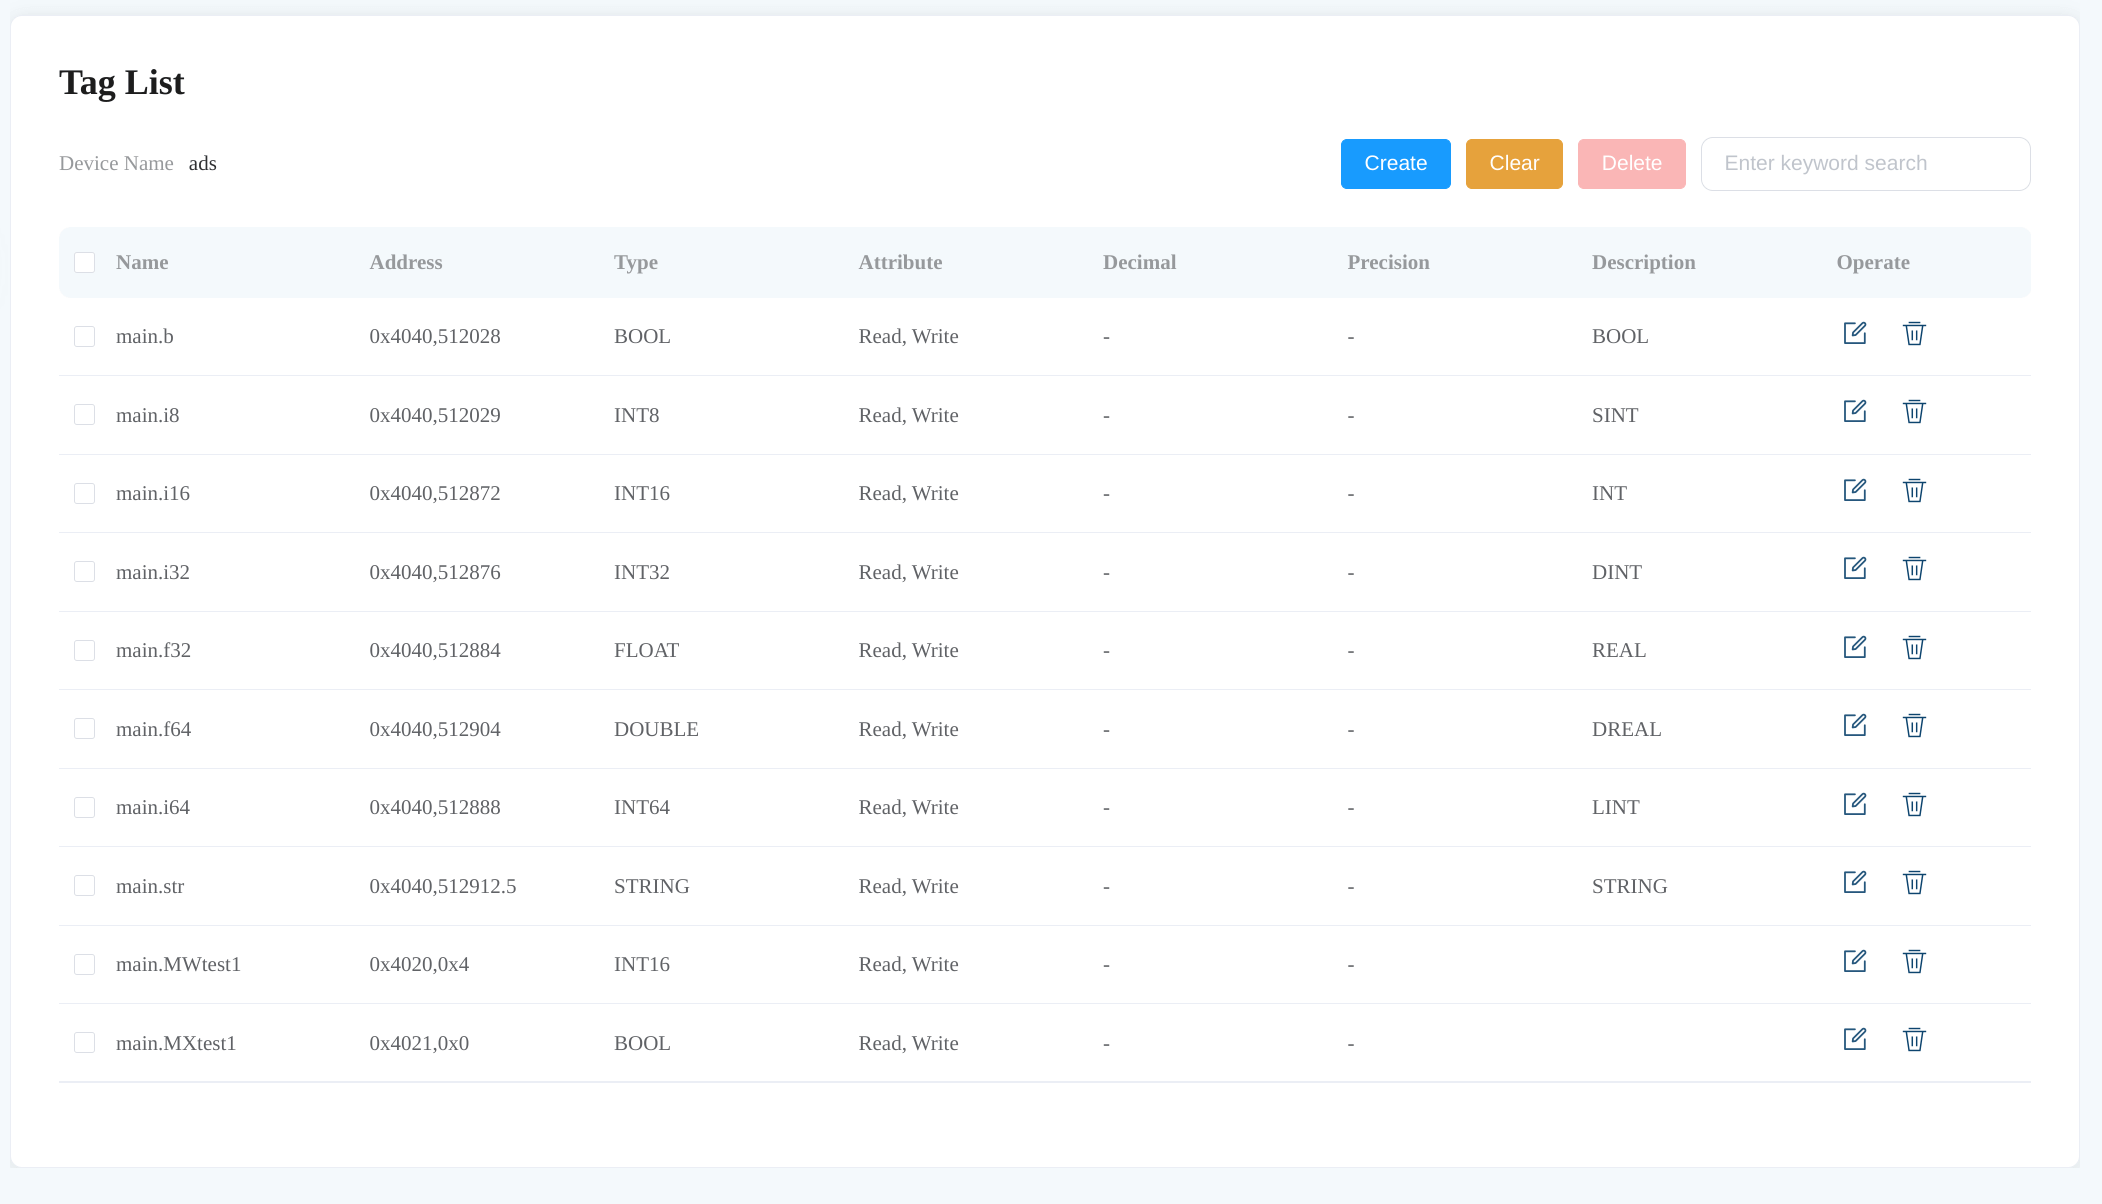Edit the main.MXtest1 tag
Viewport: 2102px width, 1204px height.
[1855, 1039]
